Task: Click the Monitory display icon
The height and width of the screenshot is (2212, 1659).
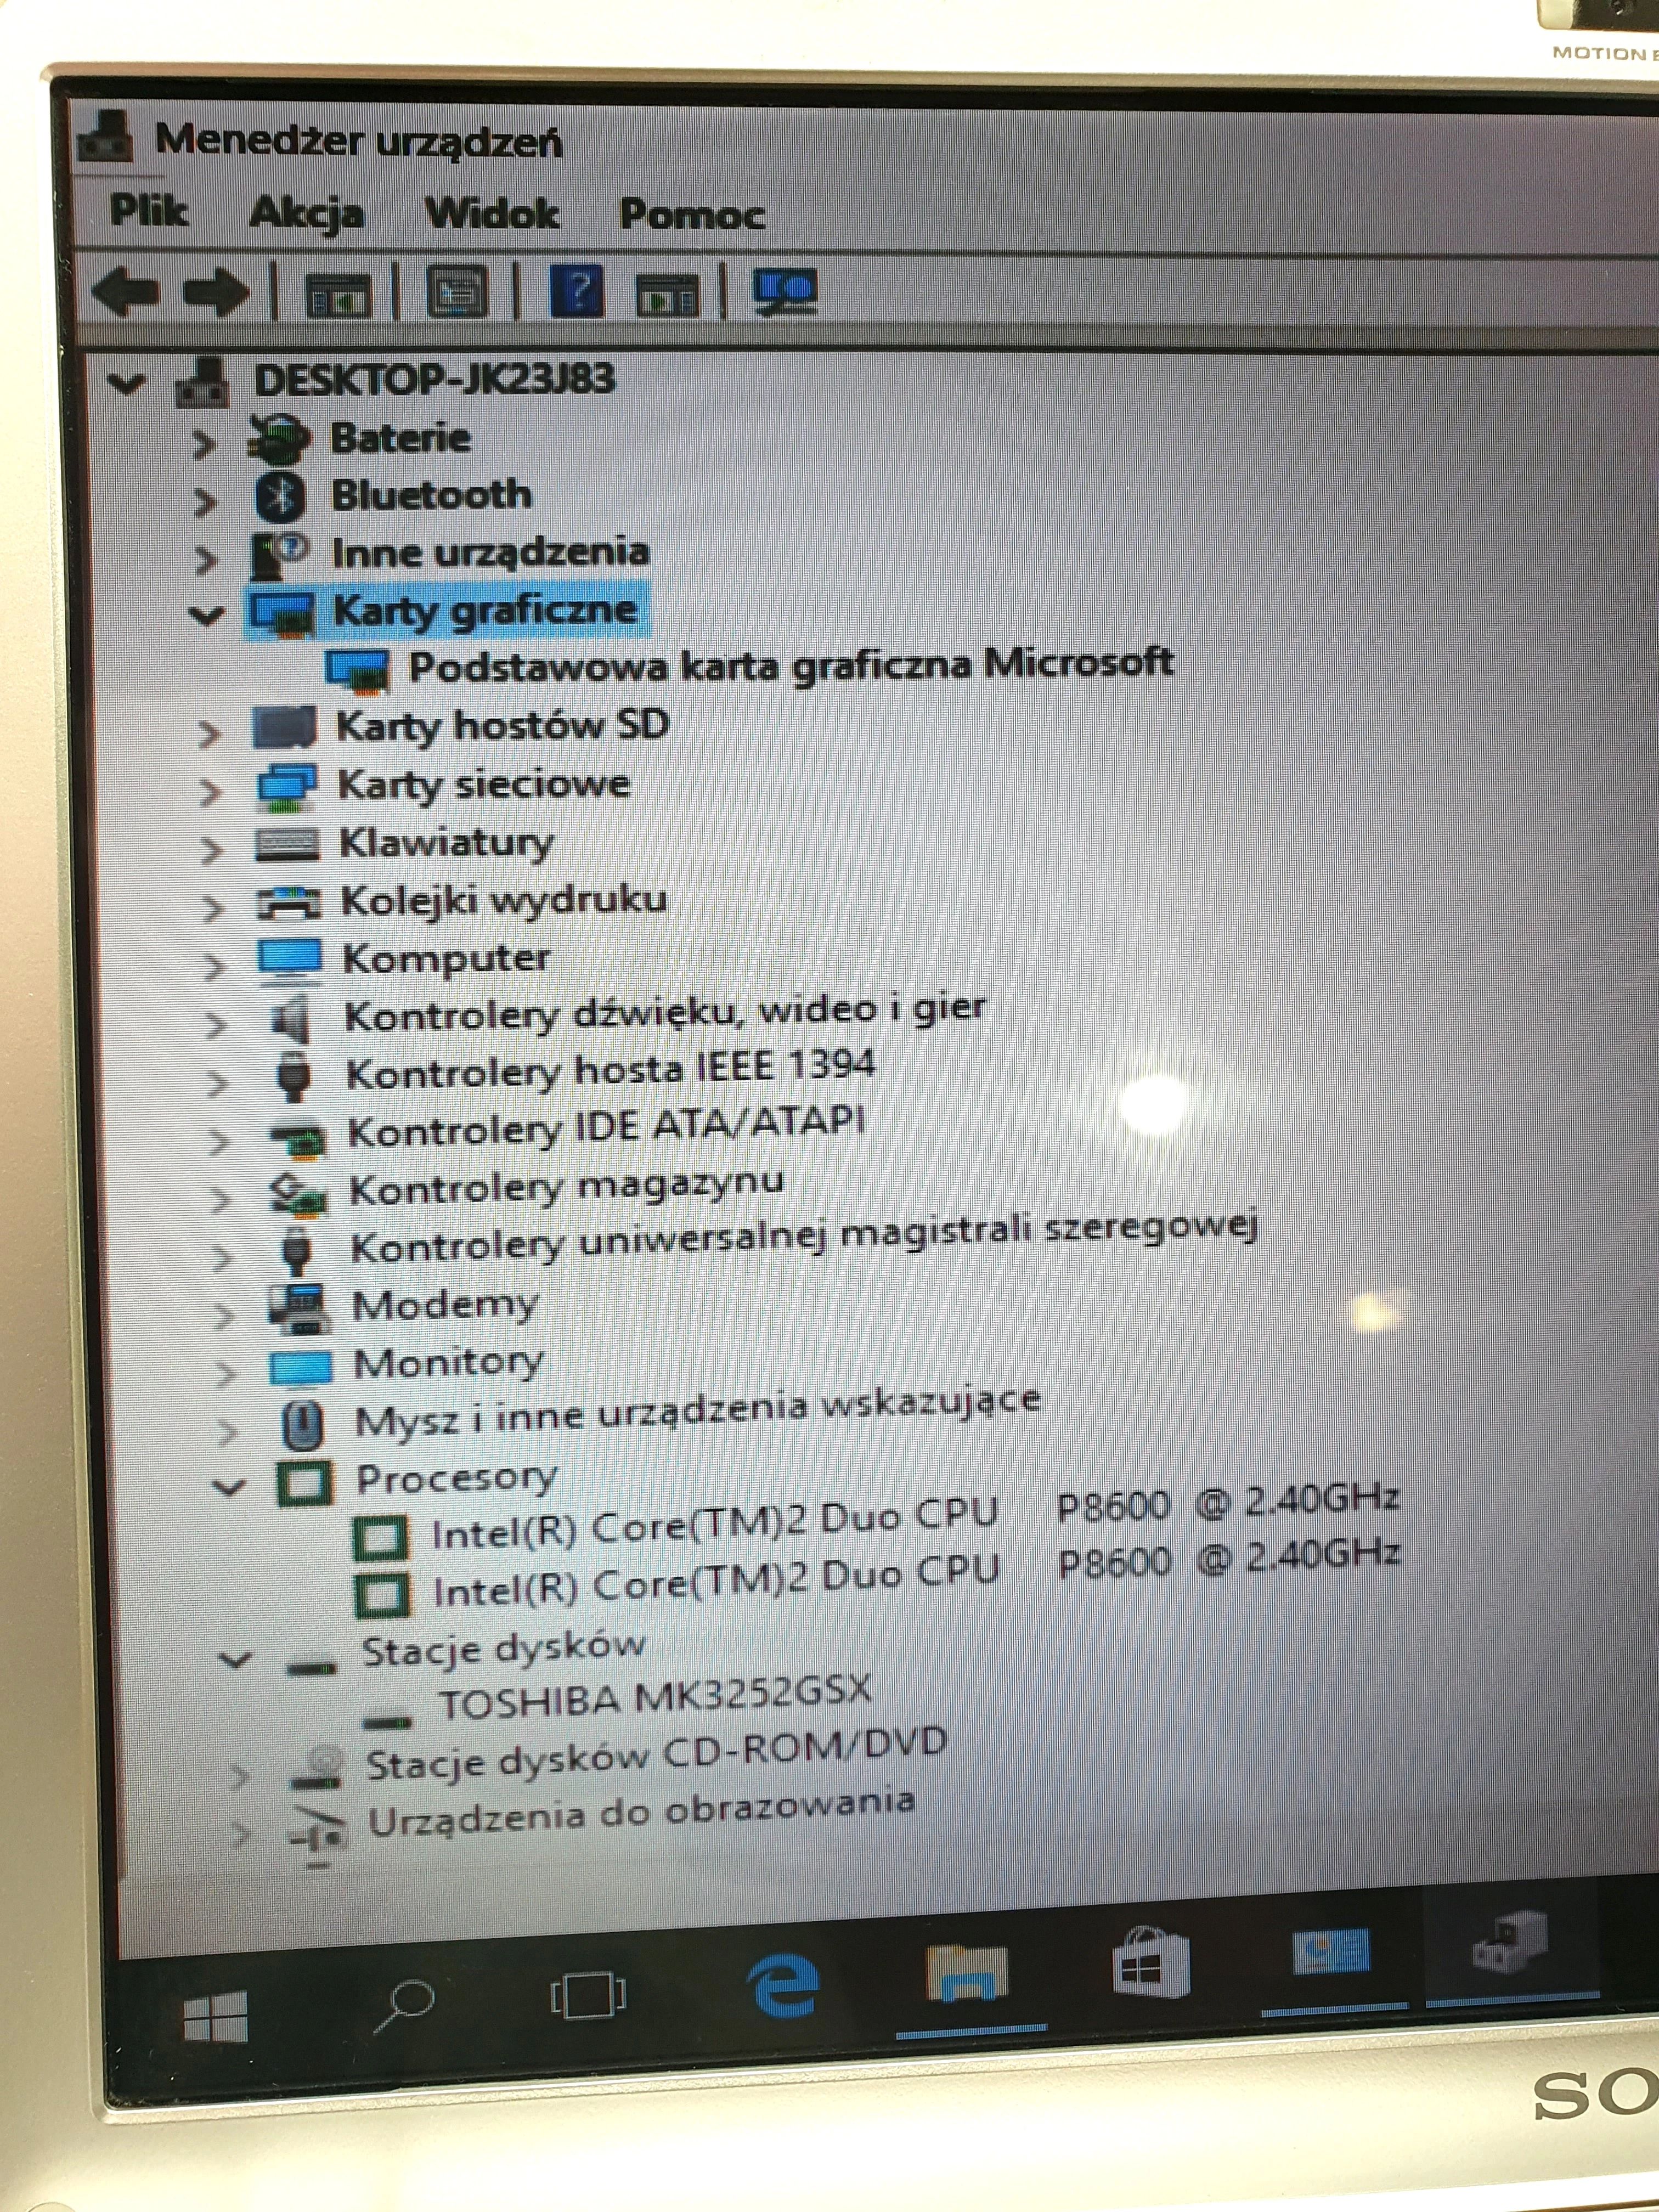Action: click(300, 1369)
